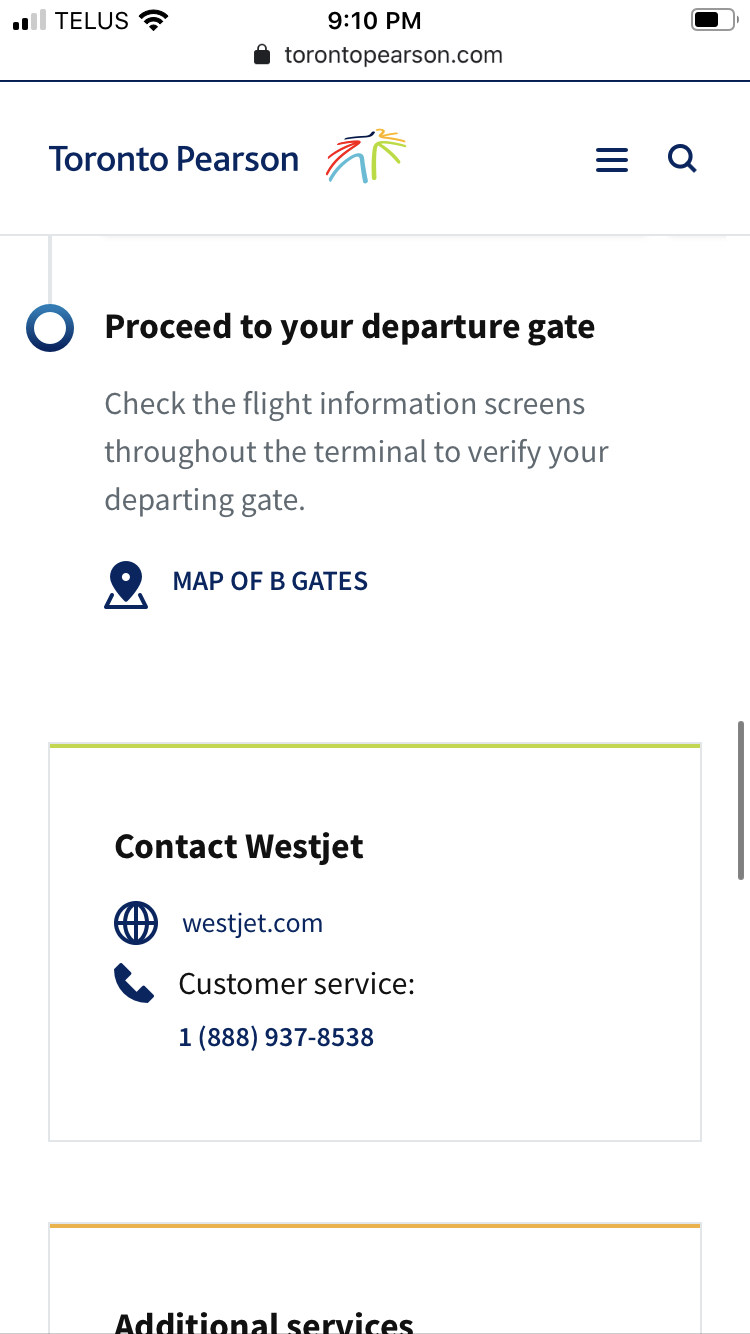Visit the westjet.com link
Screen dimensions: 750x1334
tap(252, 923)
